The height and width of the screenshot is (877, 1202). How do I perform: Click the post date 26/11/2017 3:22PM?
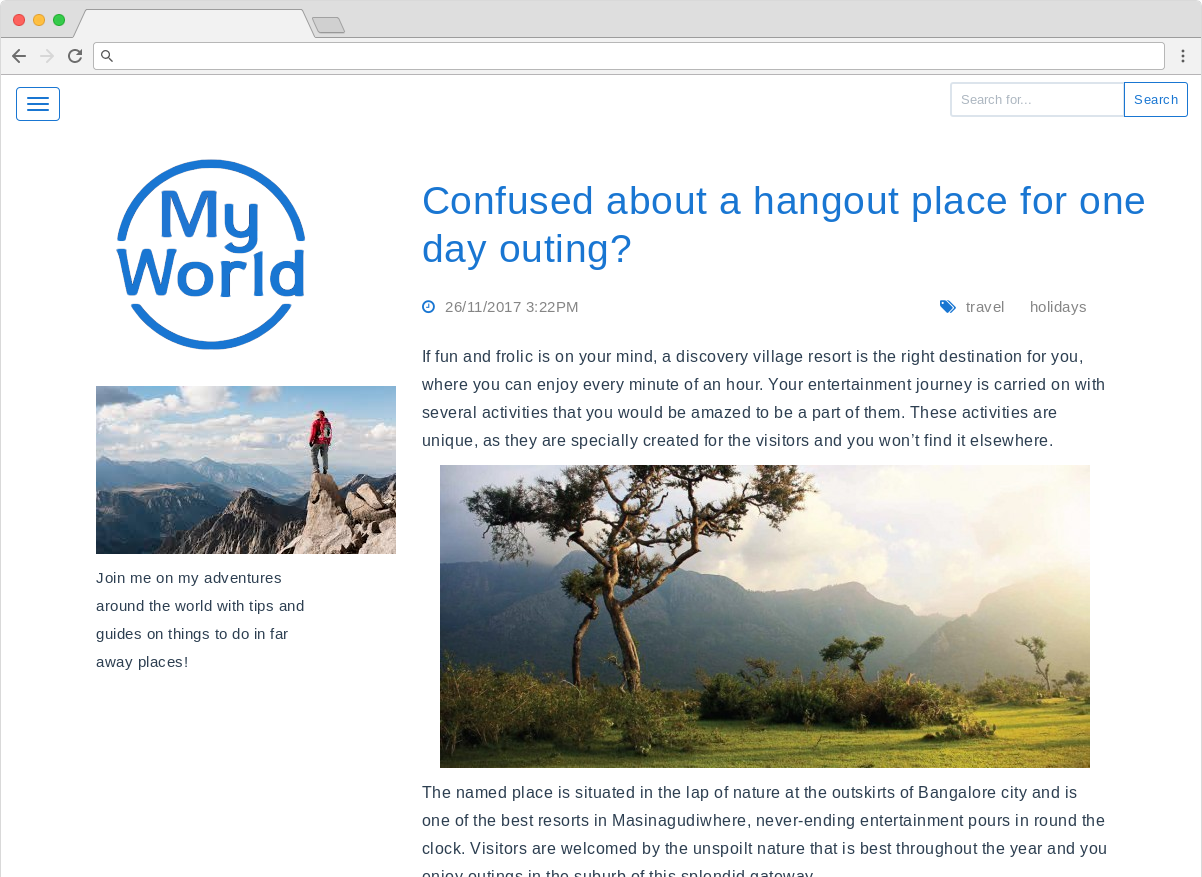(x=512, y=307)
